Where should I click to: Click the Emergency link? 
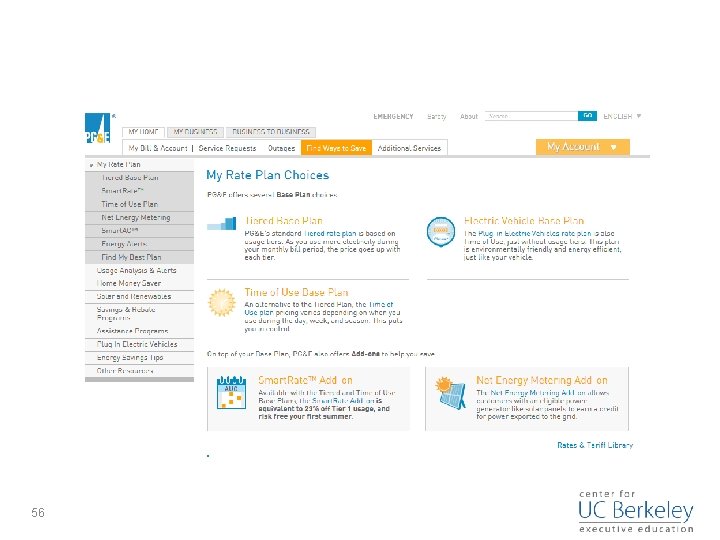coord(394,116)
